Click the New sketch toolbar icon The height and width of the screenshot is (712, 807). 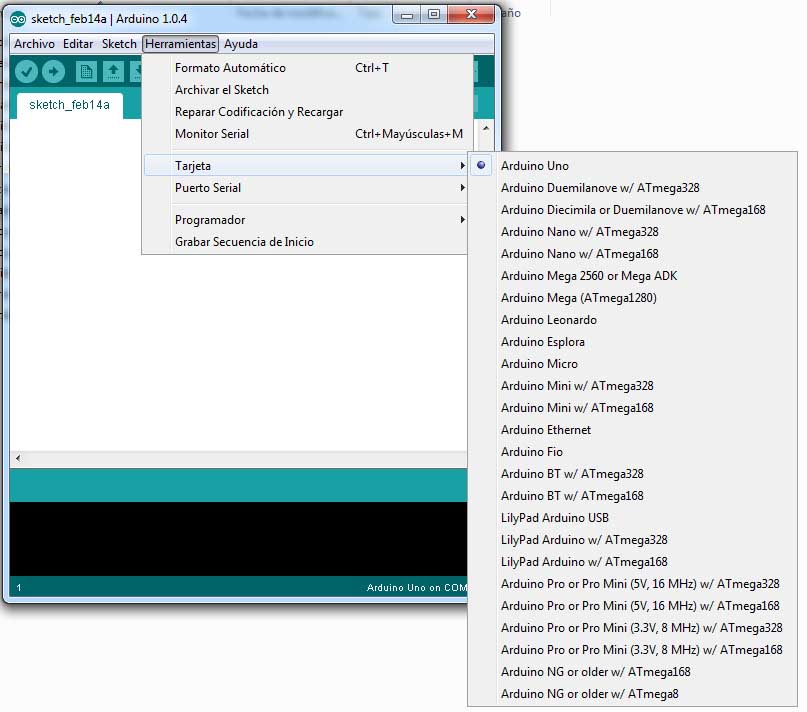pyautogui.click(x=86, y=72)
